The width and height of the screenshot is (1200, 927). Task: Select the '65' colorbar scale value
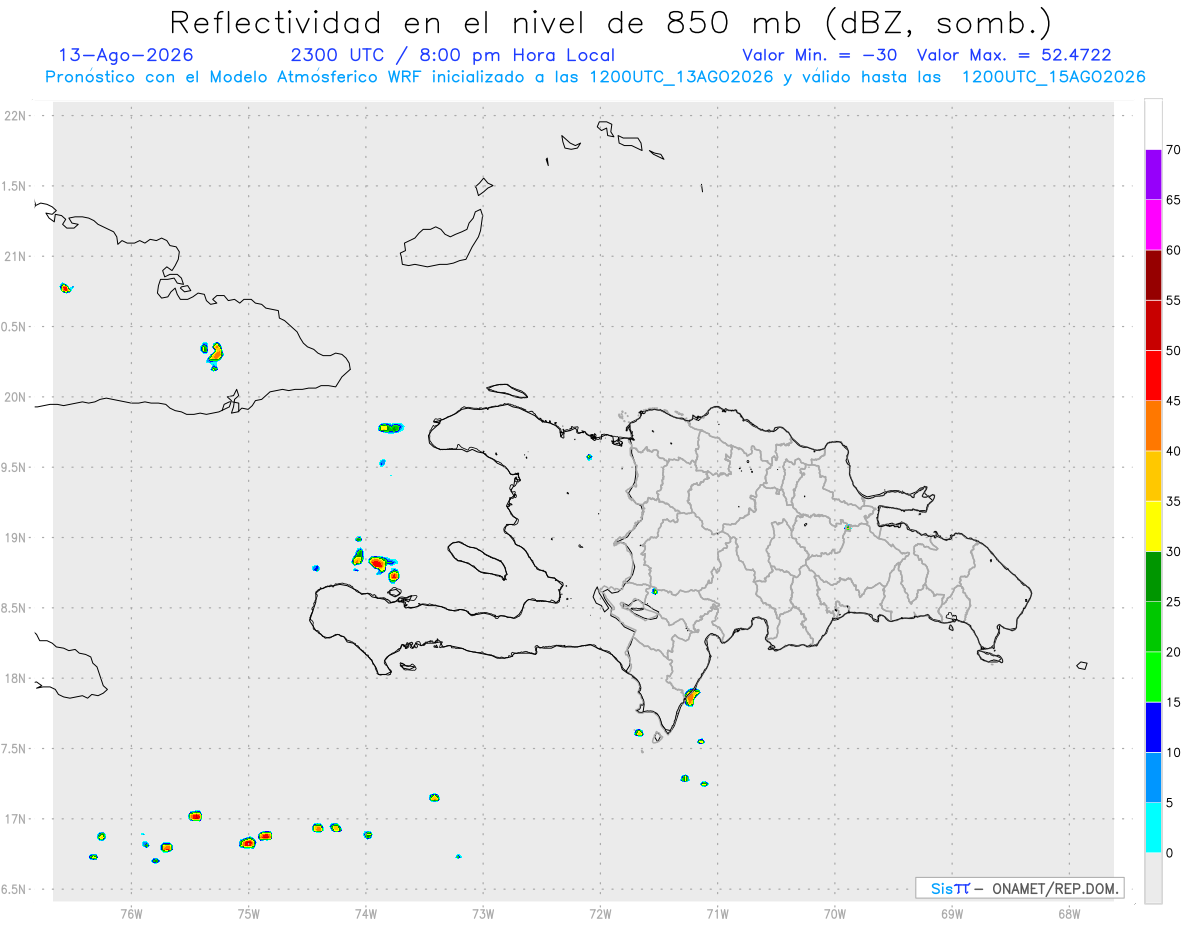[x=1174, y=200]
